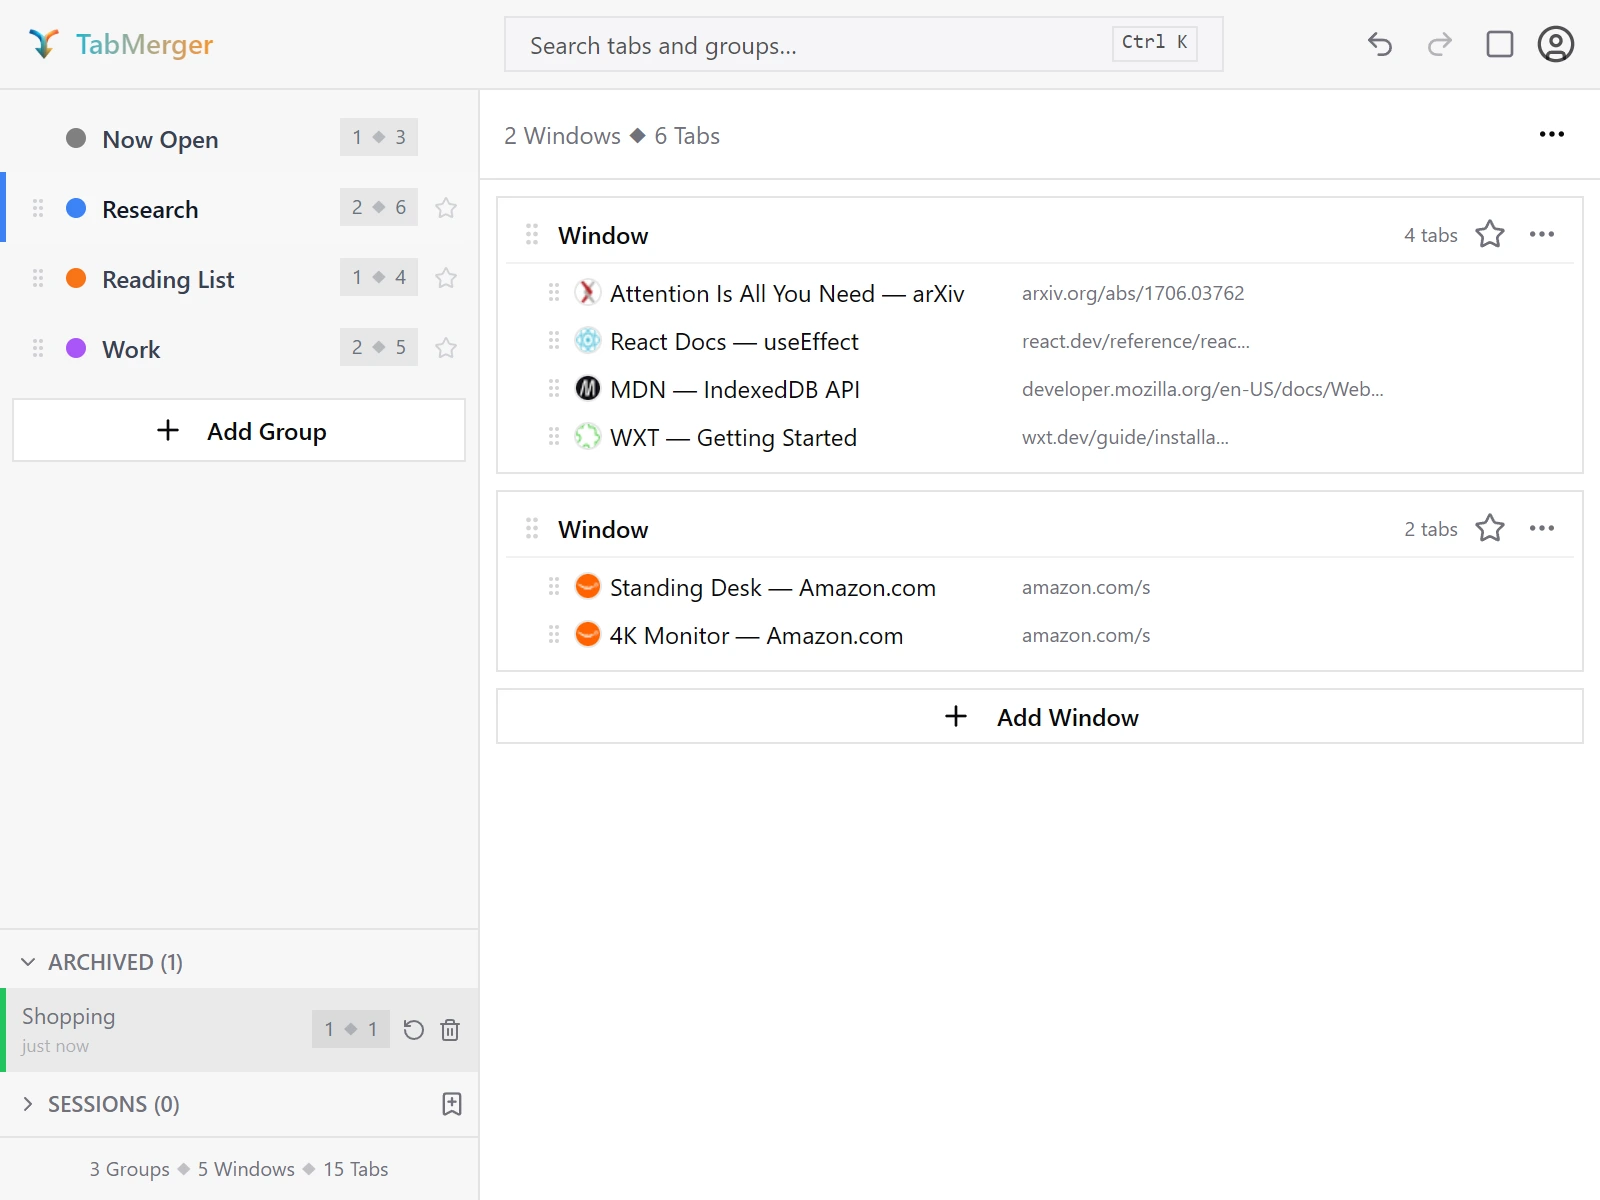This screenshot has width=1600, height=1200.
Task: Click the Add Group button
Action: pos(239,431)
